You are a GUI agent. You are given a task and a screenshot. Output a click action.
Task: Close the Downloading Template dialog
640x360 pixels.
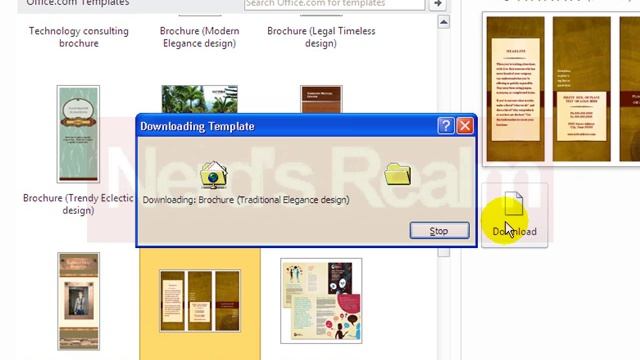465,126
